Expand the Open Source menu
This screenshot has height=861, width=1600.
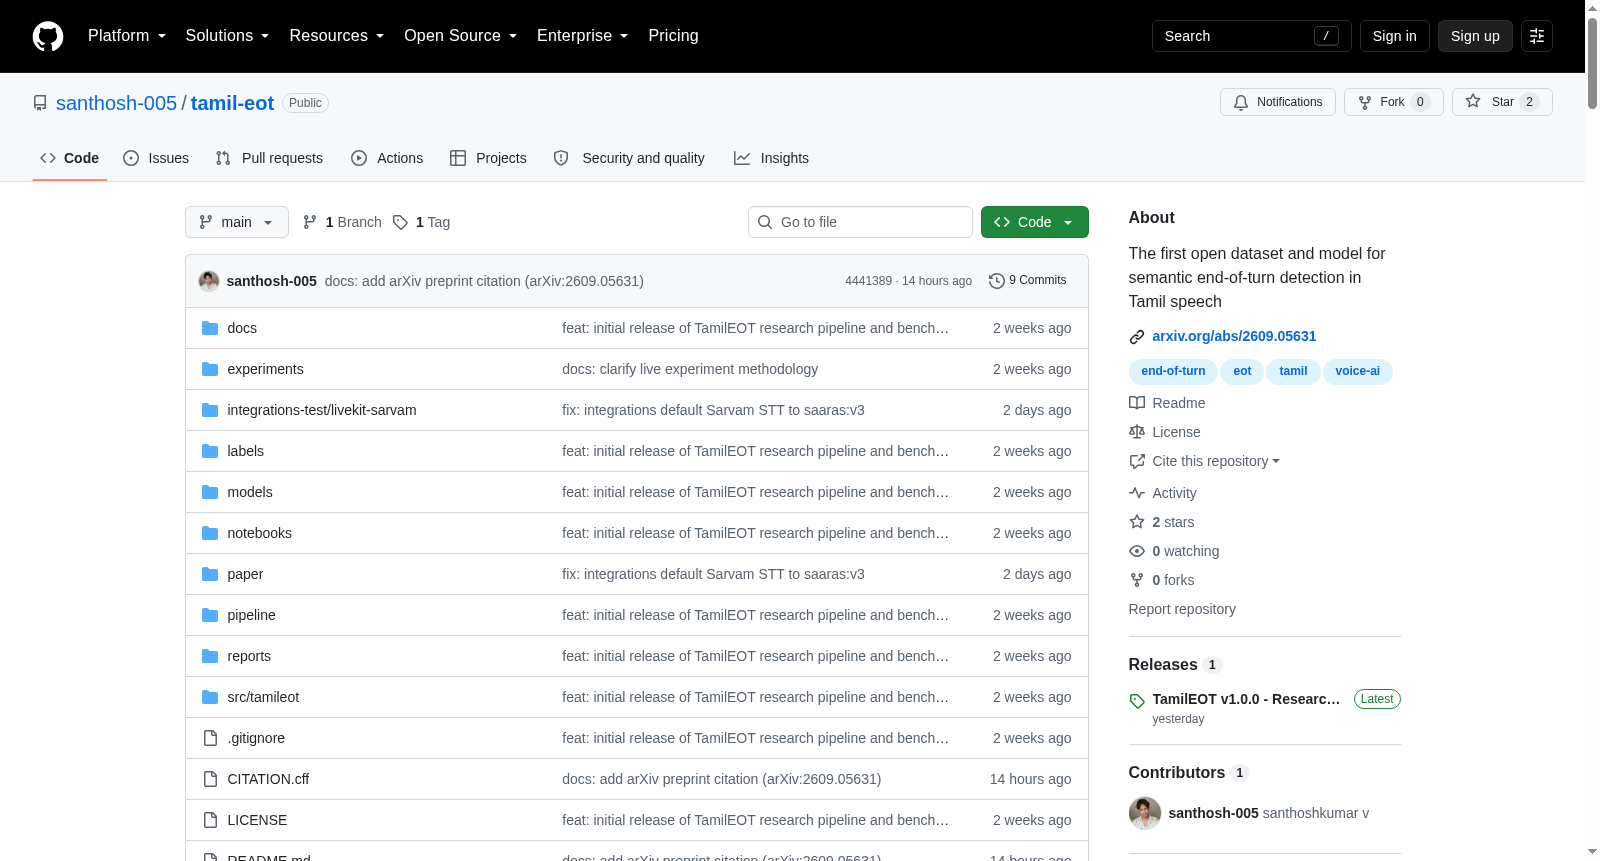click(460, 36)
